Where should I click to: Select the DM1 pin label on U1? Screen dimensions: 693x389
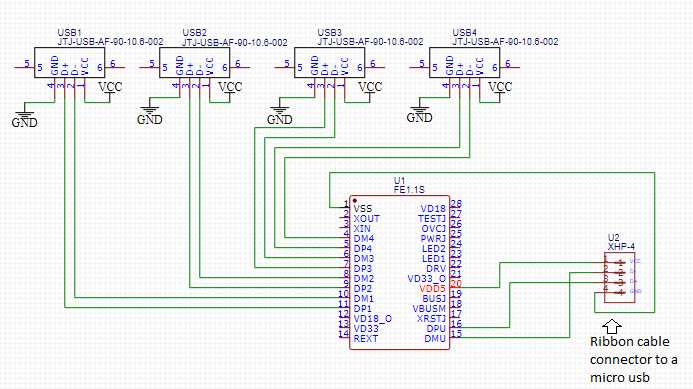364,299
